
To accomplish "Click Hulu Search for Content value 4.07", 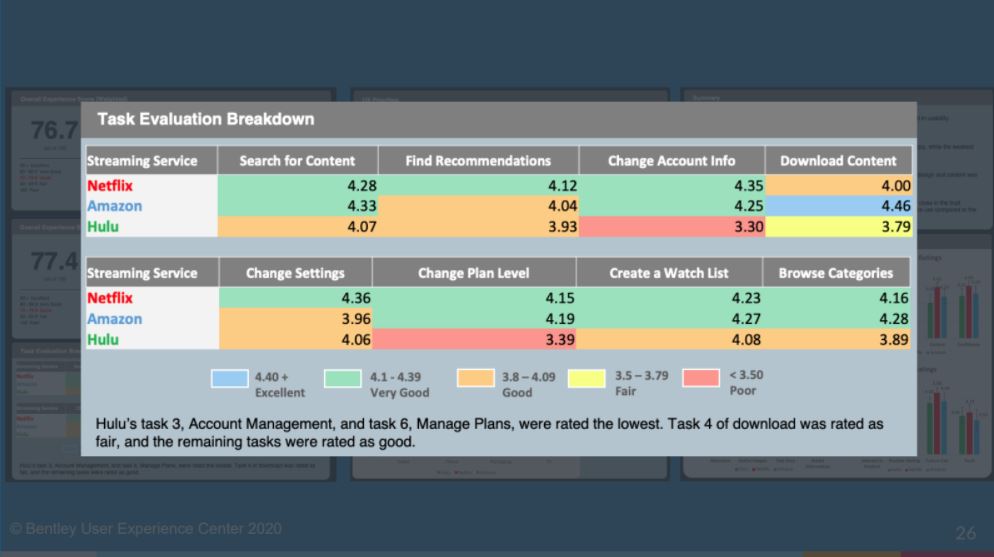I will click(x=361, y=227).
